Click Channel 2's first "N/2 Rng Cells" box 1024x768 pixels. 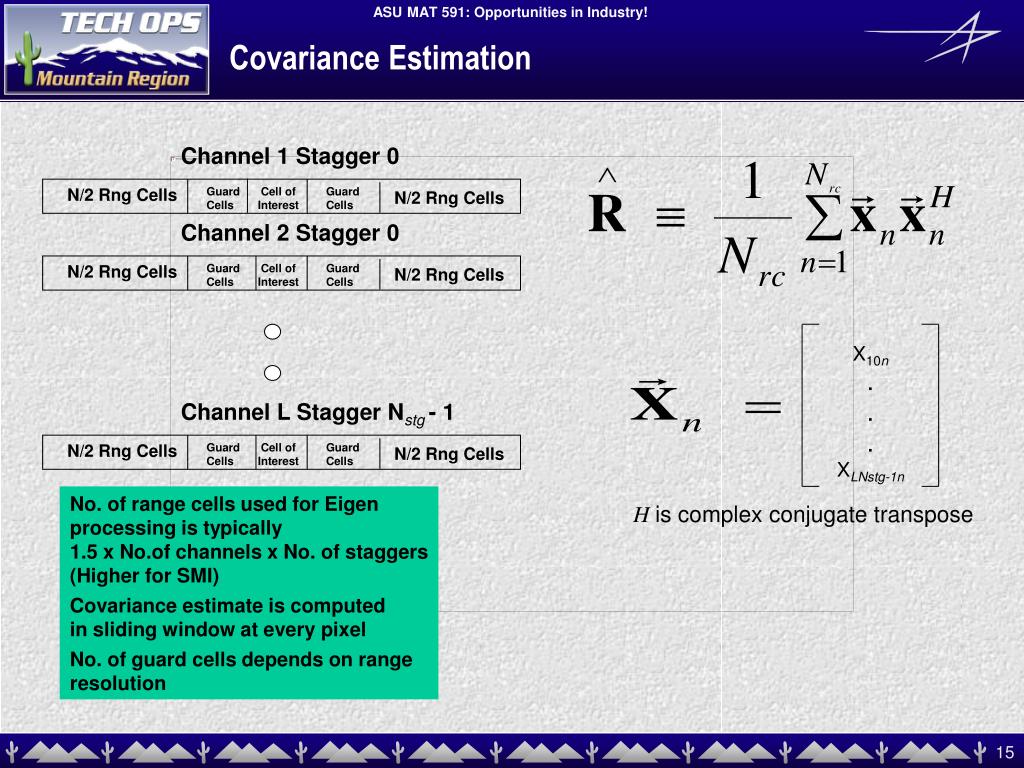tap(115, 273)
